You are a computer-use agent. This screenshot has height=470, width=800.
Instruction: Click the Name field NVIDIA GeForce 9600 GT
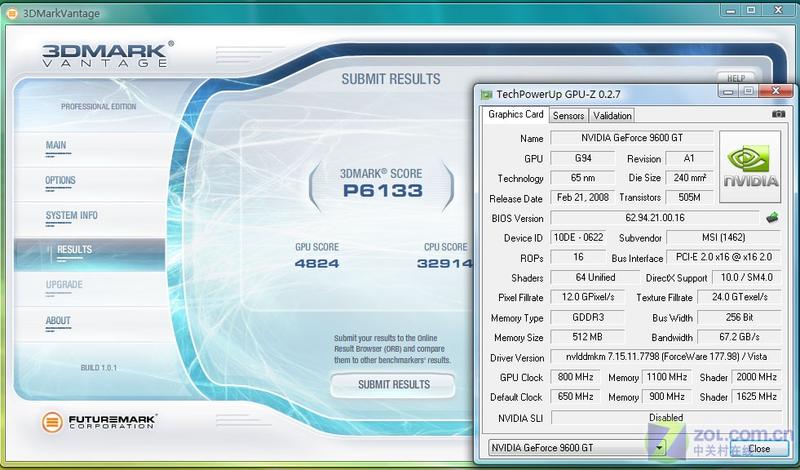click(632, 138)
